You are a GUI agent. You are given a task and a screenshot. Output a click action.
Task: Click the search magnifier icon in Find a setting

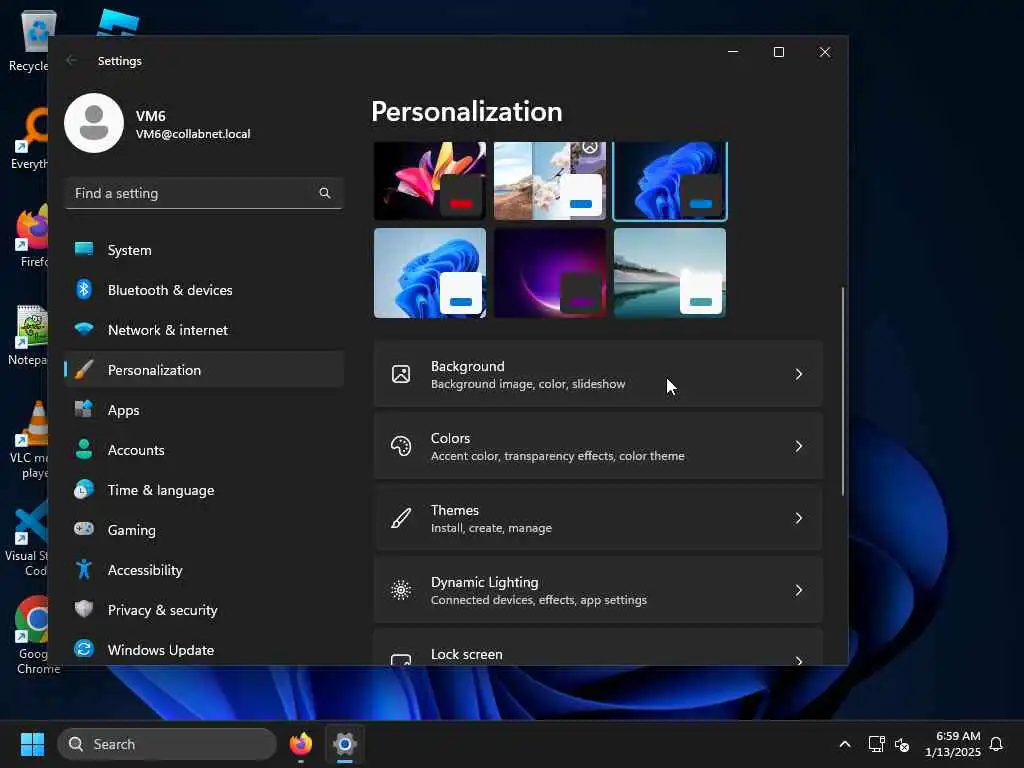tap(325, 193)
